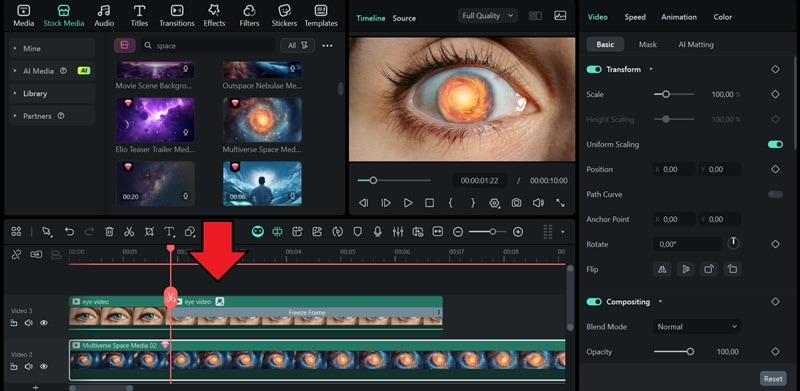Take a snapshot with camera icon
This screenshot has width=800, height=391.
click(516, 203)
